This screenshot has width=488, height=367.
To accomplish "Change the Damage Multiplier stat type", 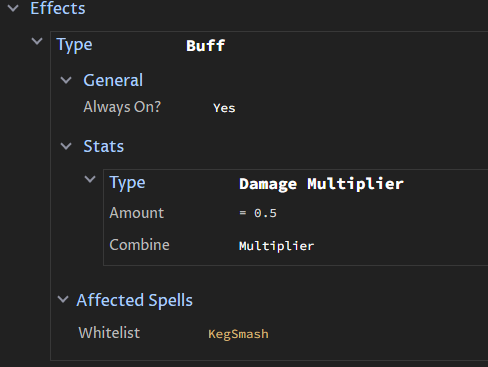I will [x=321, y=184].
